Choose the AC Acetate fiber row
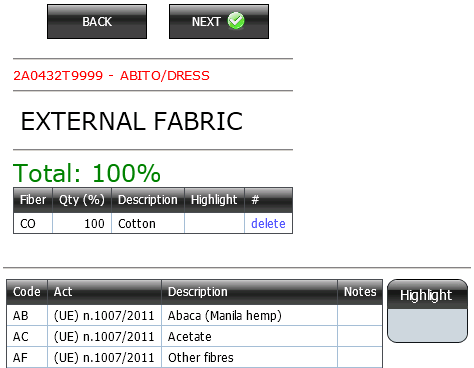Image resolution: width=474 pixels, height=368 pixels. pos(194,336)
